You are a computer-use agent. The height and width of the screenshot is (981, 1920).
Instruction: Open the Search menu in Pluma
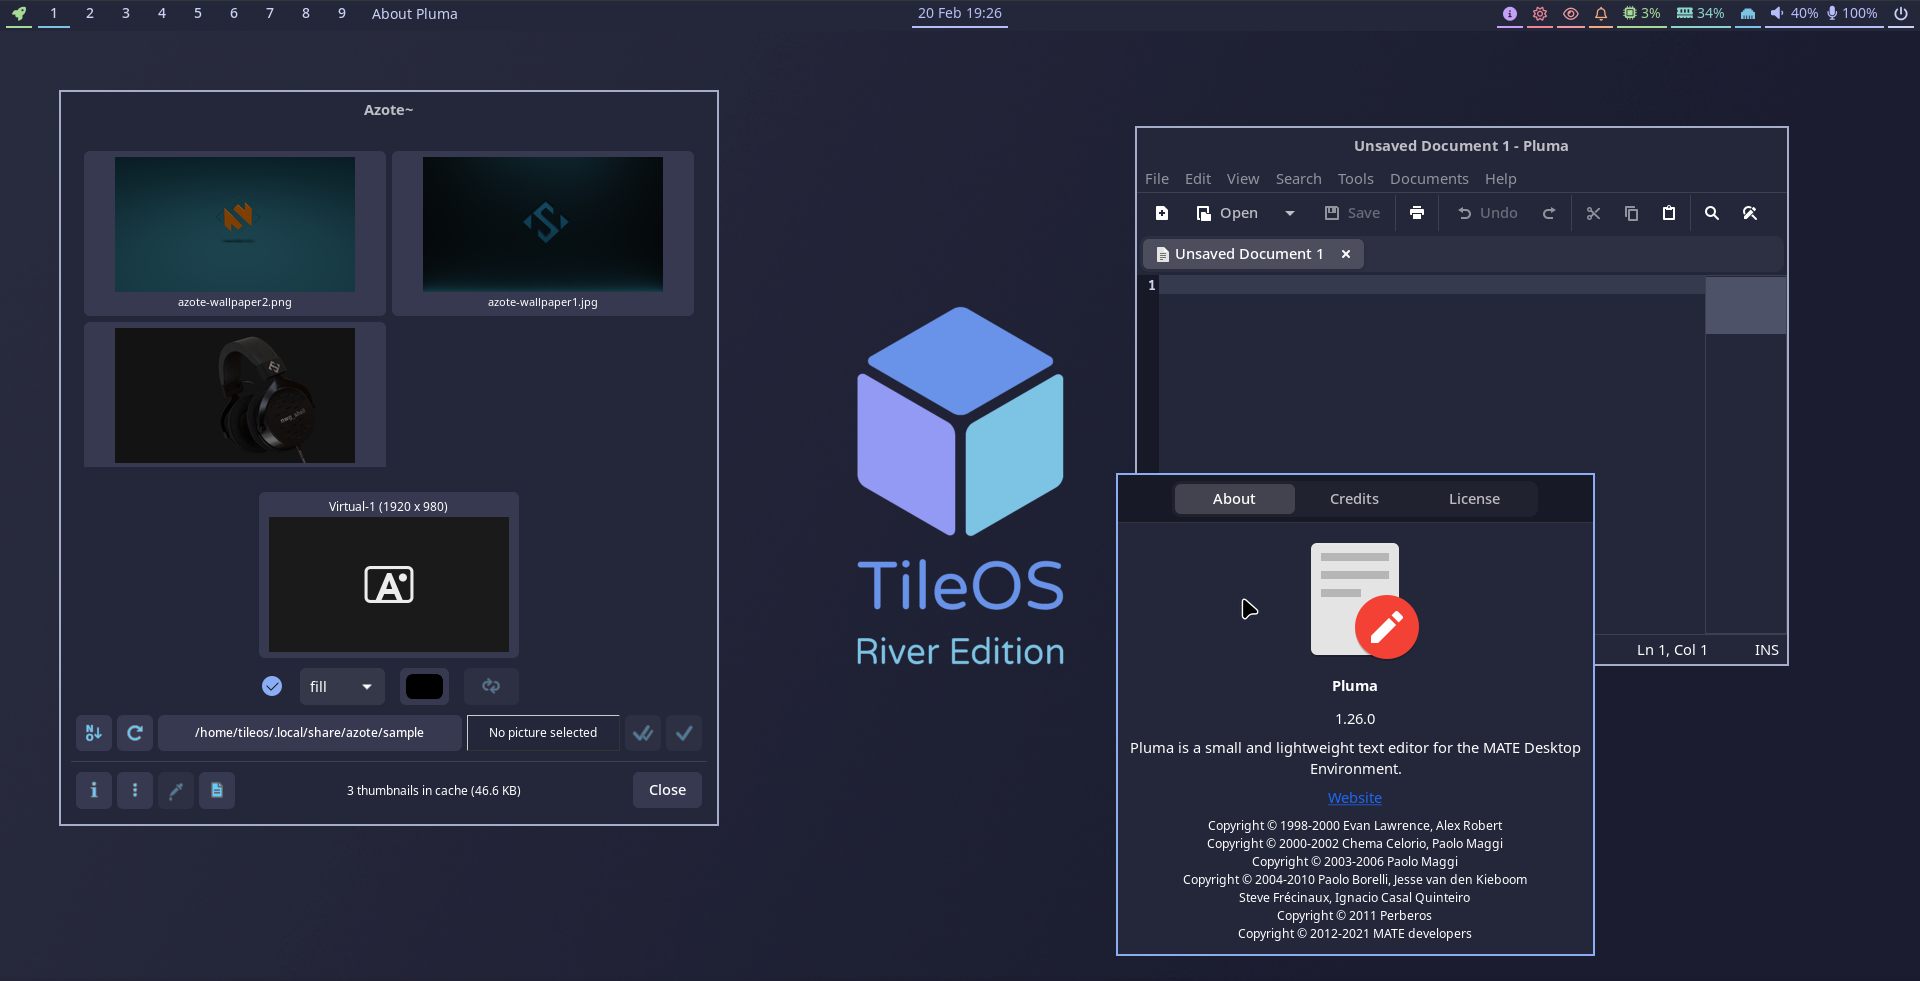[x=1298, y=179]
